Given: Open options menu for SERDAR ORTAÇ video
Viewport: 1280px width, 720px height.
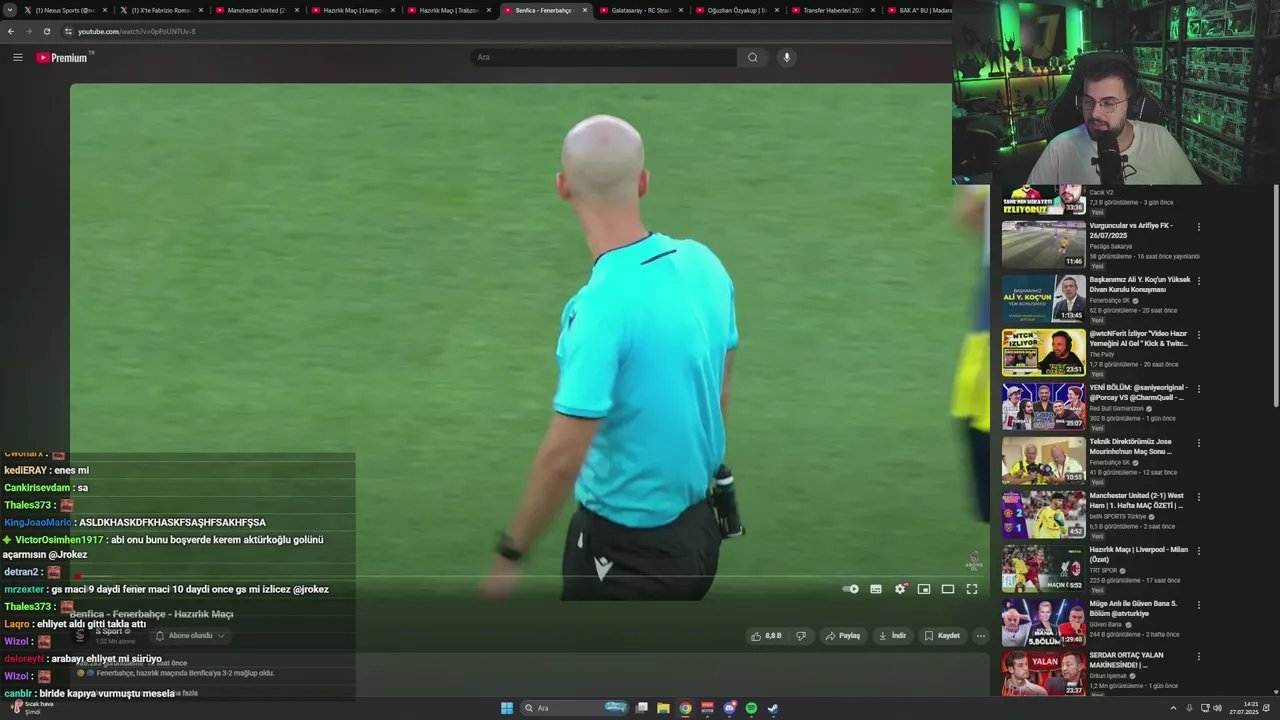Looking at the screenshot, I should click(x=1198, y=657).
